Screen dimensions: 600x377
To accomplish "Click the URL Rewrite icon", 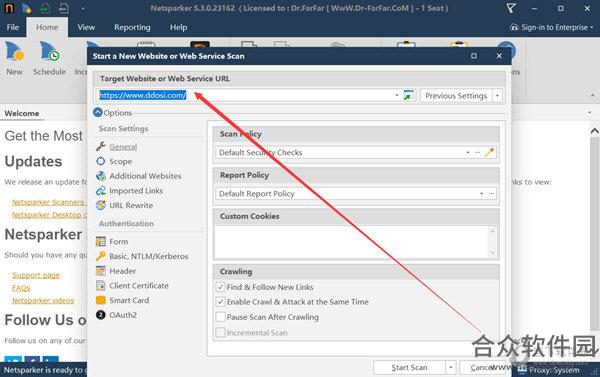I will [101, 205].
